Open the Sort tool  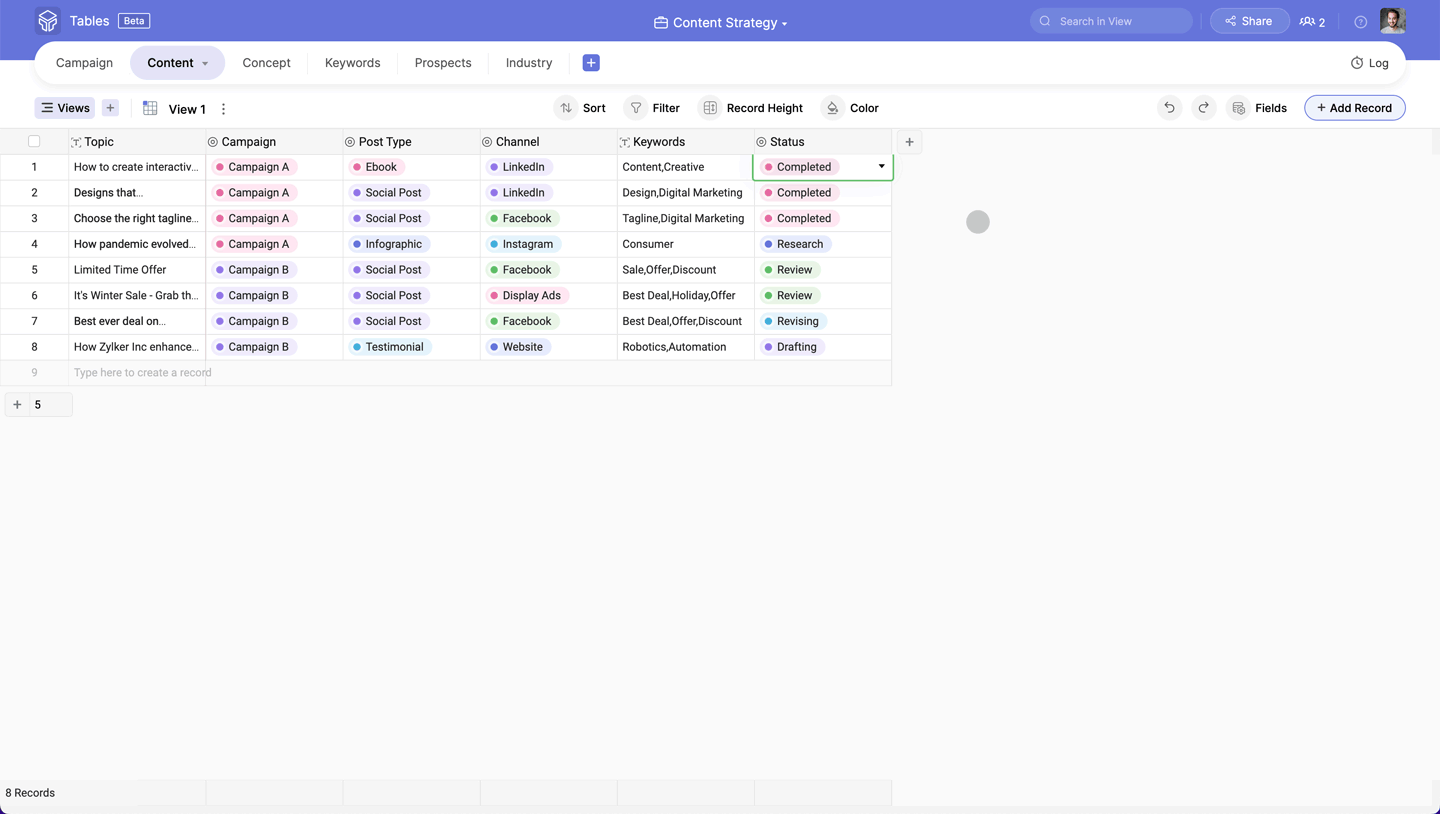point(581,108)
